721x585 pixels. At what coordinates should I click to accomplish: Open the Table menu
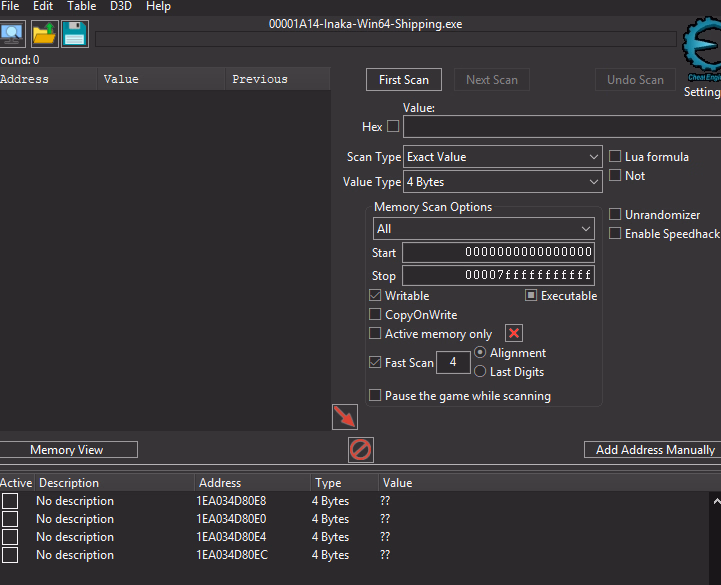pyautogui.click(x=82, y=6)
